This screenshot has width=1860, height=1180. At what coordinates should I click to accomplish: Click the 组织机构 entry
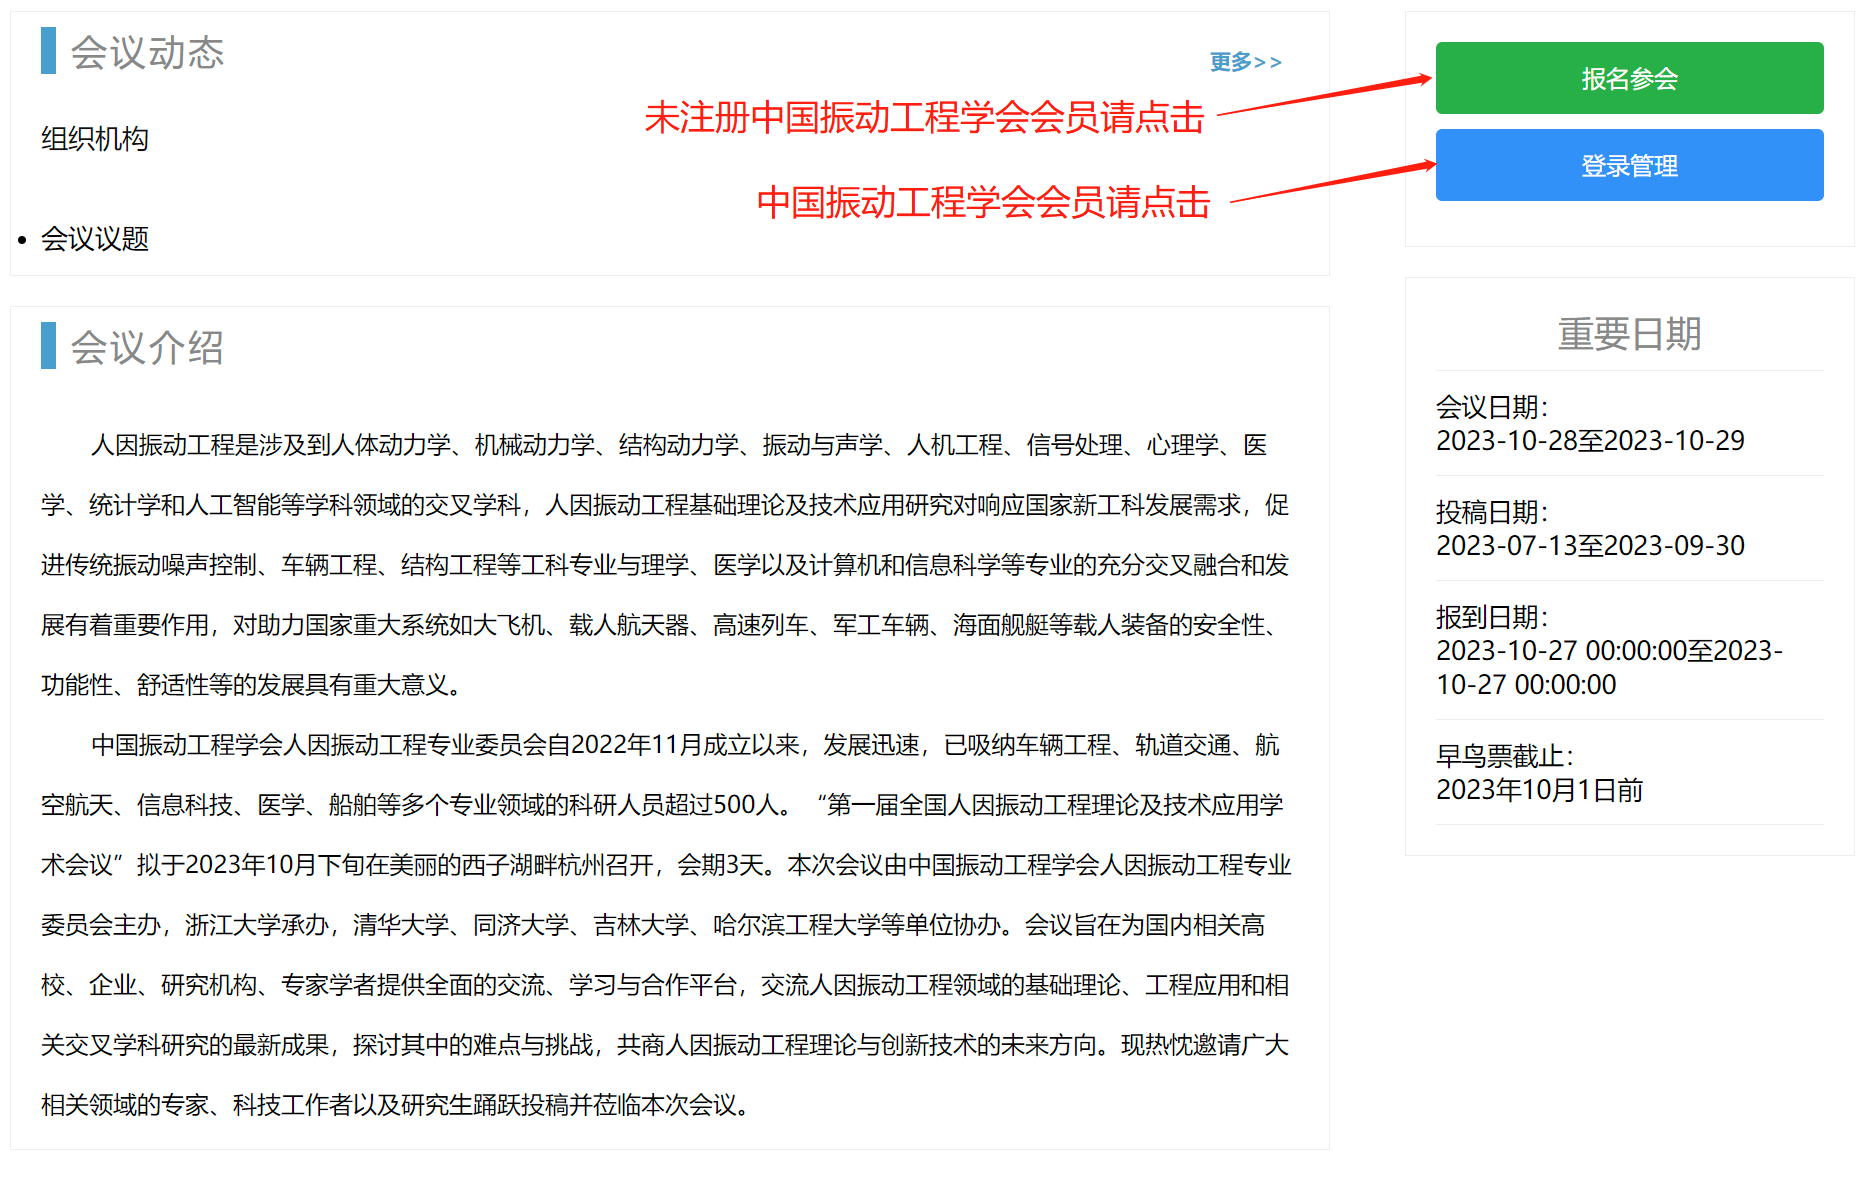(95, 139)
